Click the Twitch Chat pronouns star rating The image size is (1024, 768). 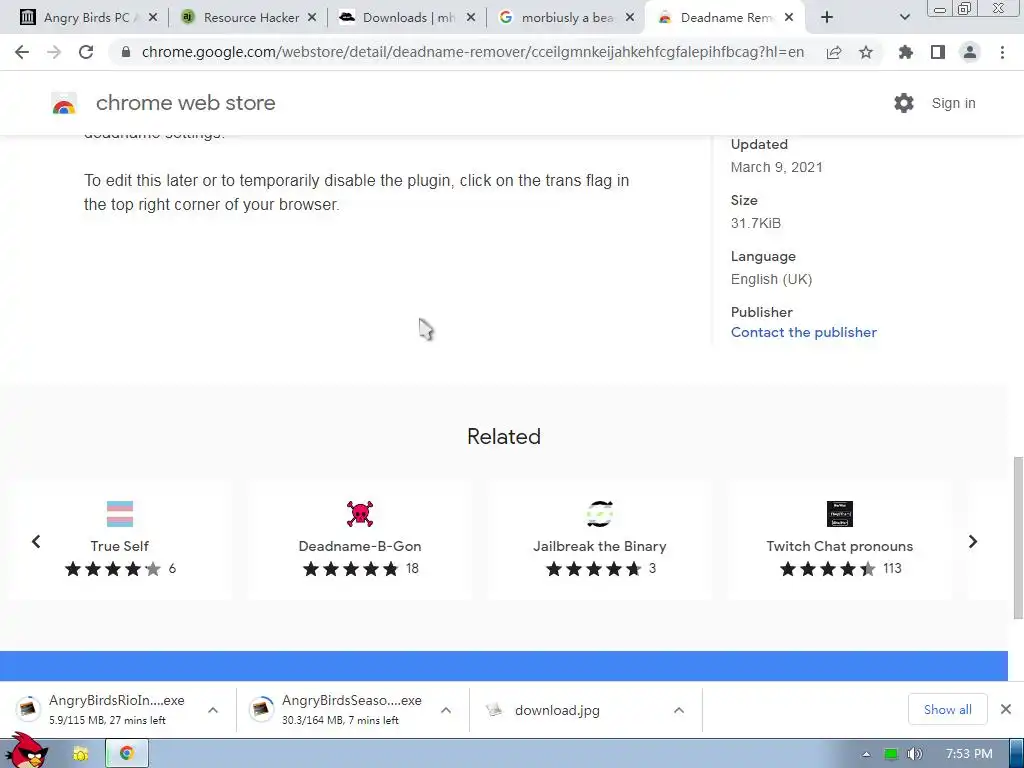(828, 569)
